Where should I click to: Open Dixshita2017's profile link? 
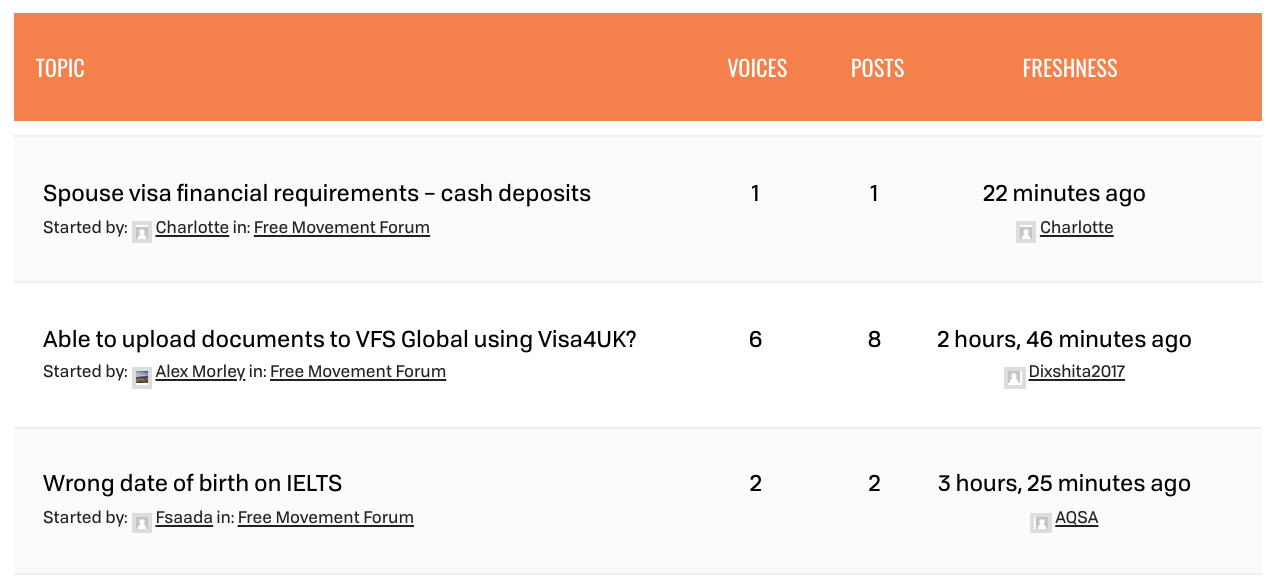pyautogui.click(x=1077, y=372)
